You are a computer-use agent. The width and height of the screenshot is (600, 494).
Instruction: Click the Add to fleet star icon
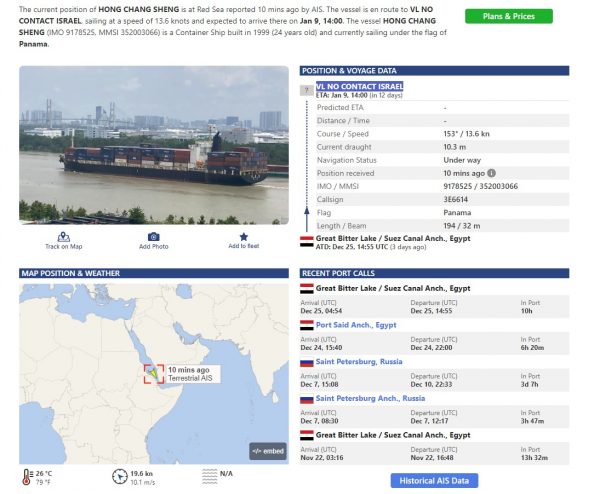pyautogui.click(x=243, y=236)
